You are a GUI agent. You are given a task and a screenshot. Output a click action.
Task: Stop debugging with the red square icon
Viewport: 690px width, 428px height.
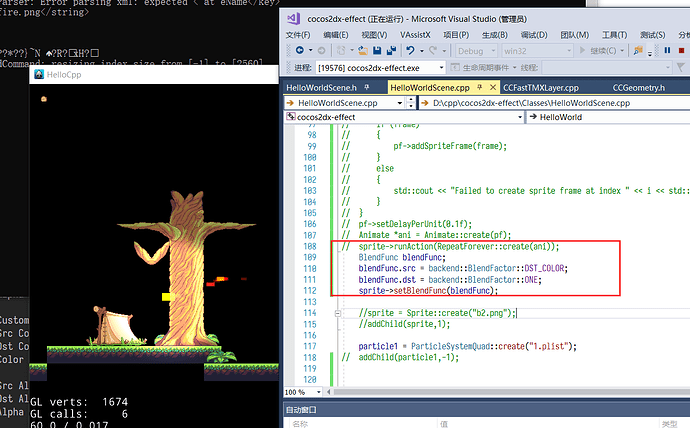[x=682, y=51]
